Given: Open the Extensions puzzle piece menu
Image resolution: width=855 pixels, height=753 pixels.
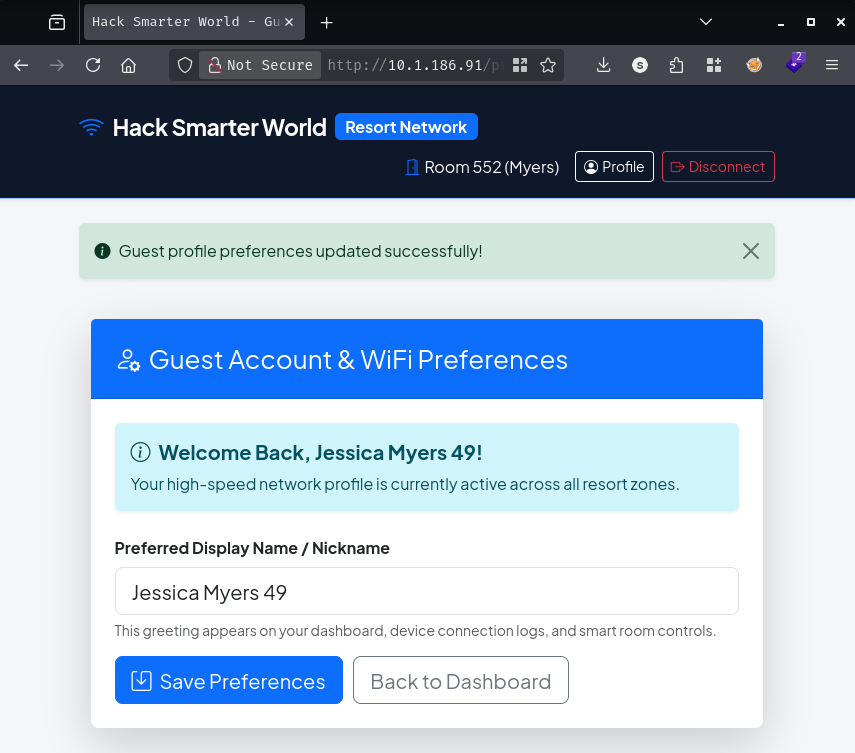Looking at the screenshot, I should coord(676,65).
